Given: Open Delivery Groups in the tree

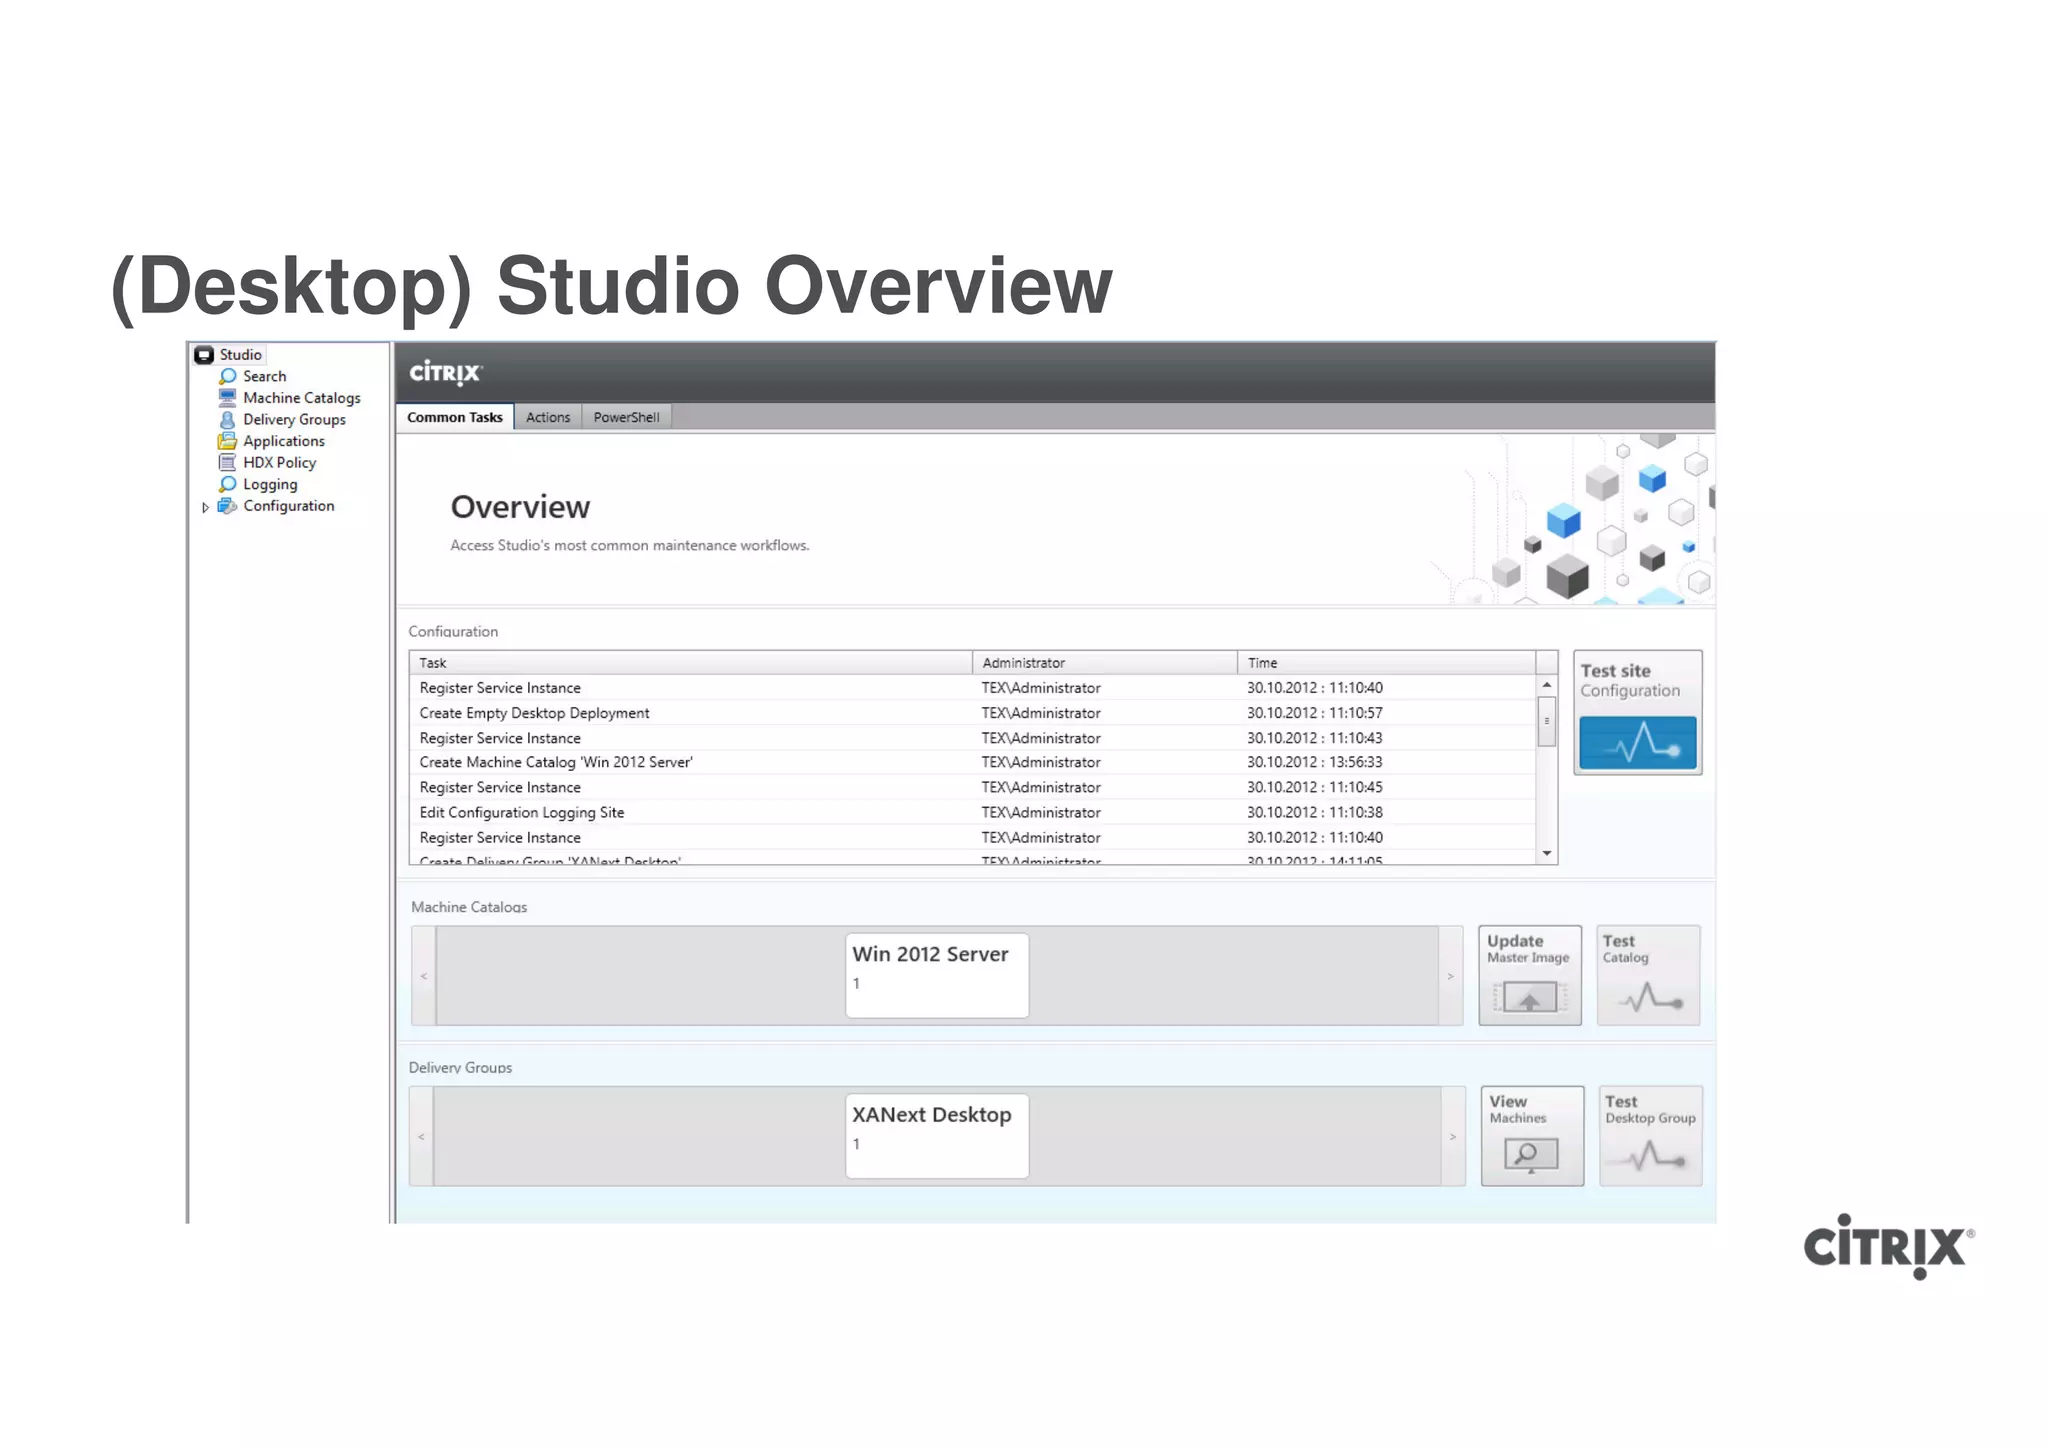Looking at the screenshot, I should tap(294, 420).
